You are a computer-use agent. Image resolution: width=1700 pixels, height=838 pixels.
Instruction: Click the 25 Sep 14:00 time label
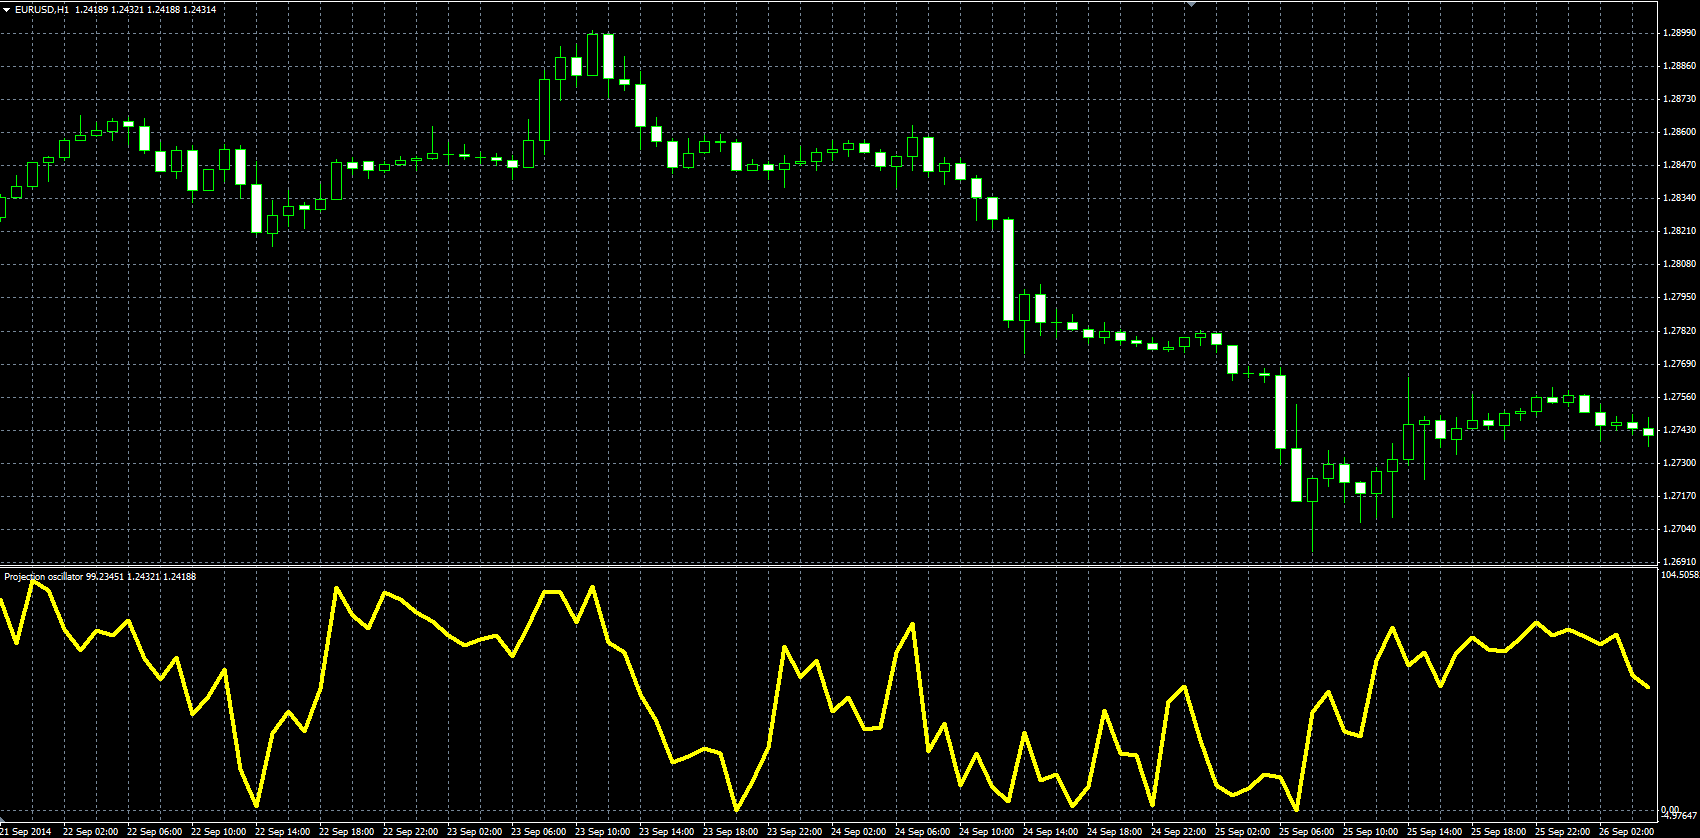click(1434, 832)
